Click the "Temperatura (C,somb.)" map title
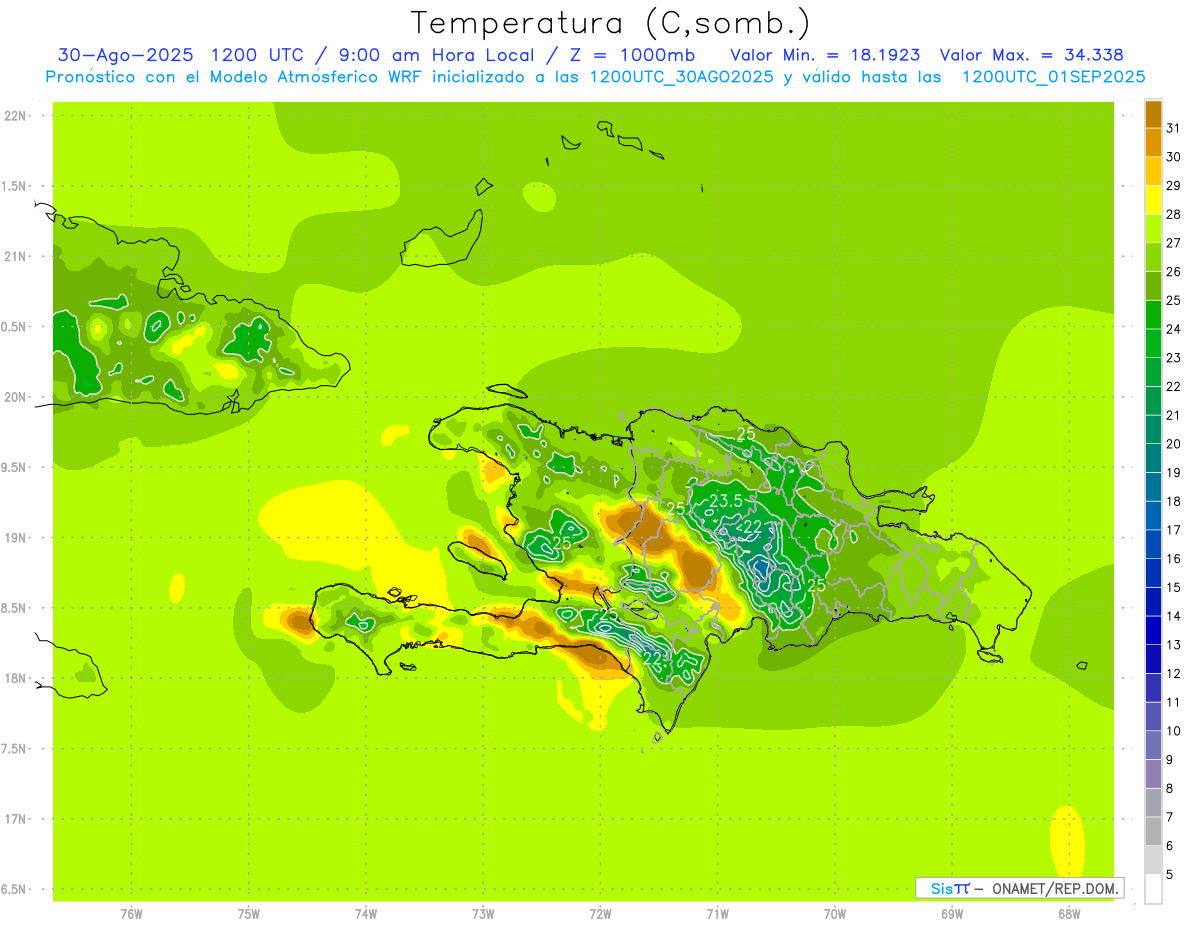Screen dimensions: 1200x927 [610, 22]
